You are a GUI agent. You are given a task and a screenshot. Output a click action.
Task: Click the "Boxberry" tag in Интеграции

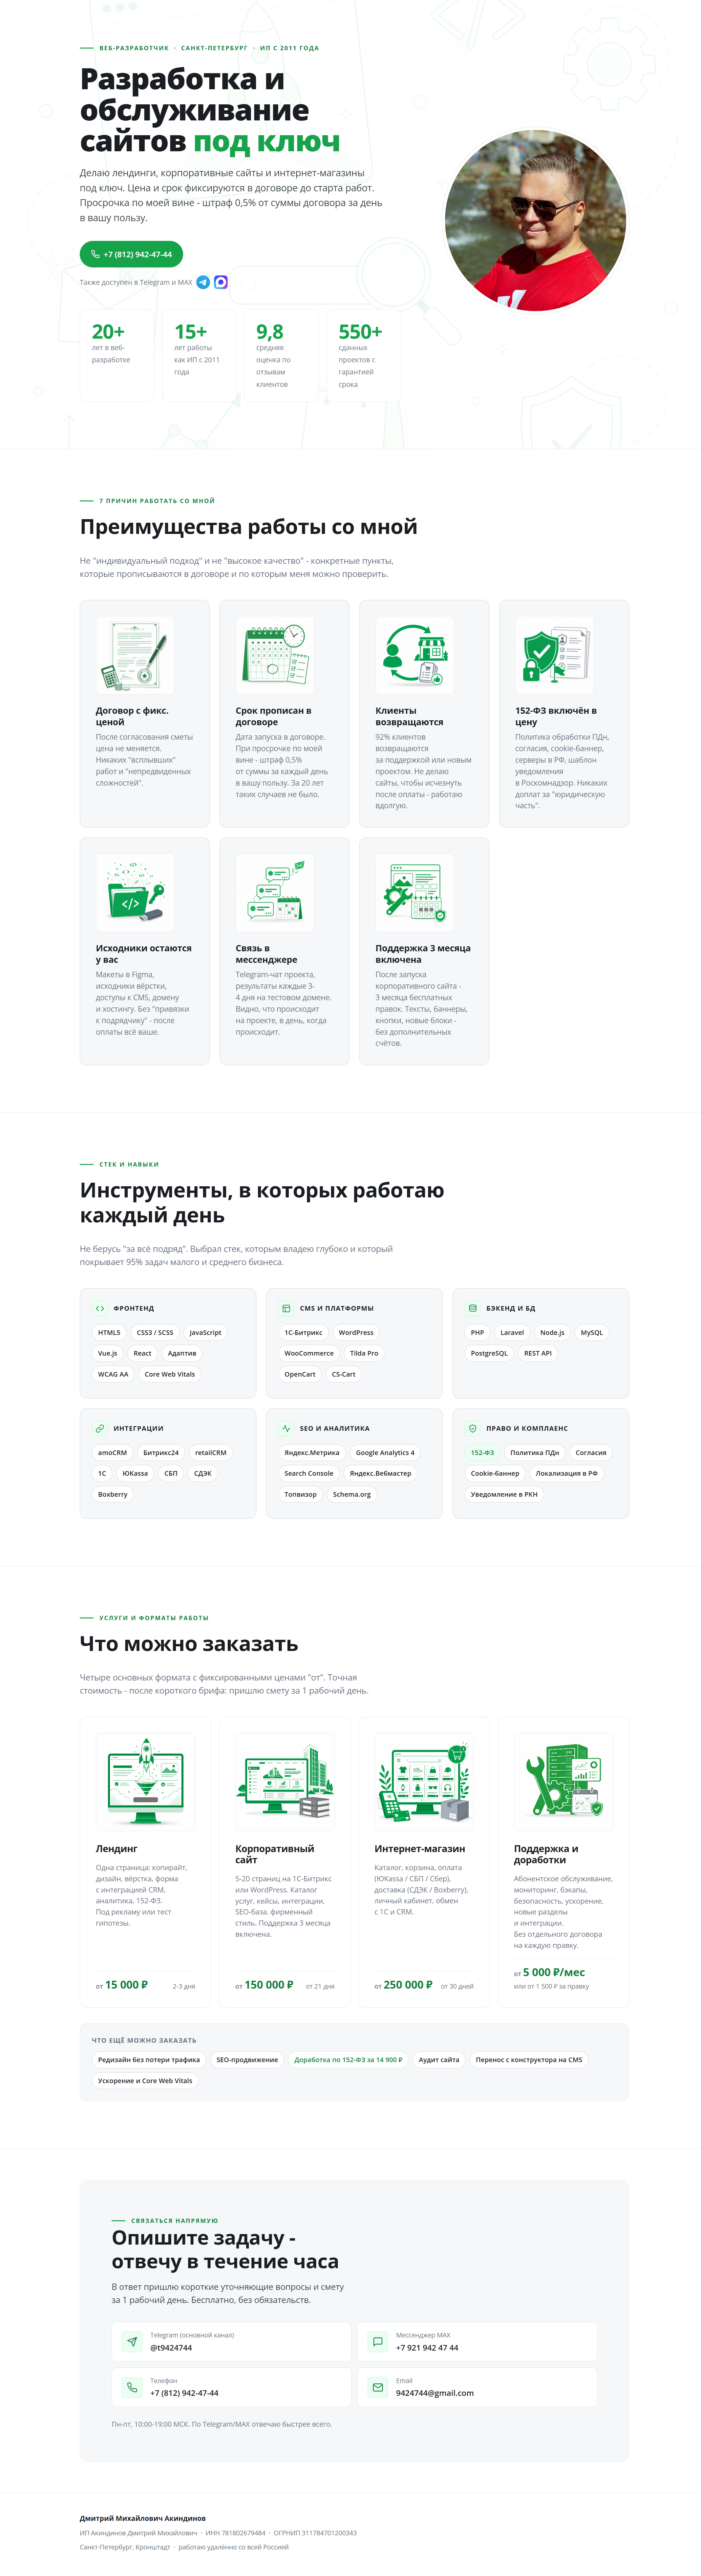pyautogui.click(x=113, y=1494)
